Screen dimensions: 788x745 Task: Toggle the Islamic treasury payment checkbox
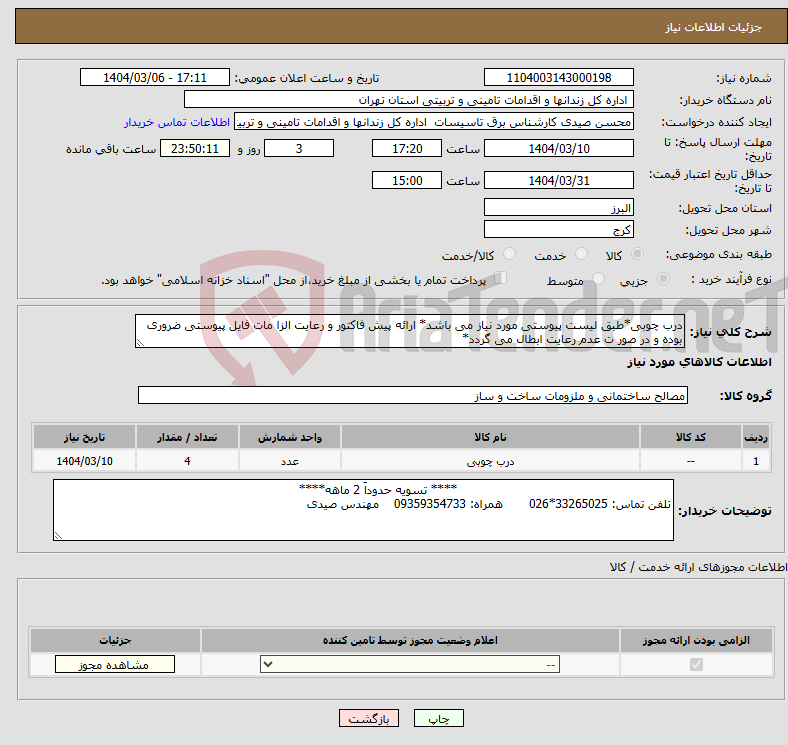pos(501,278)
